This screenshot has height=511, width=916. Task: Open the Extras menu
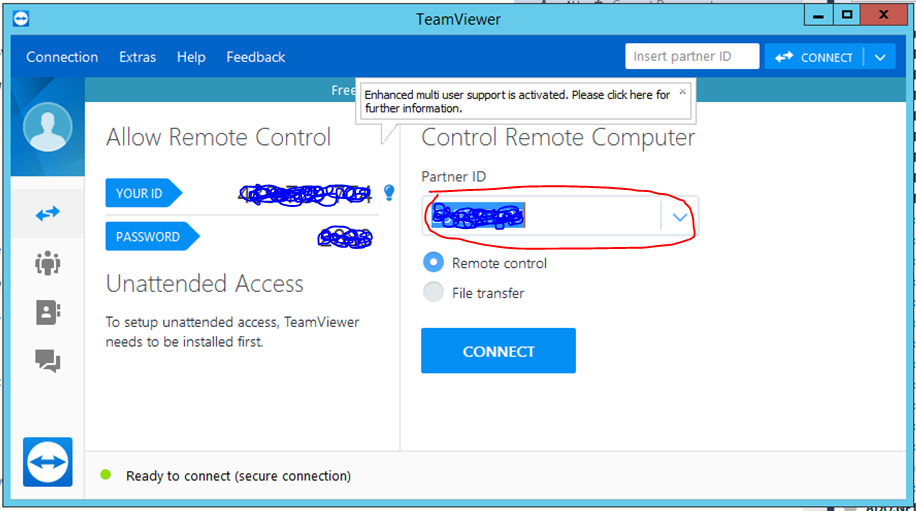point(137,57)
